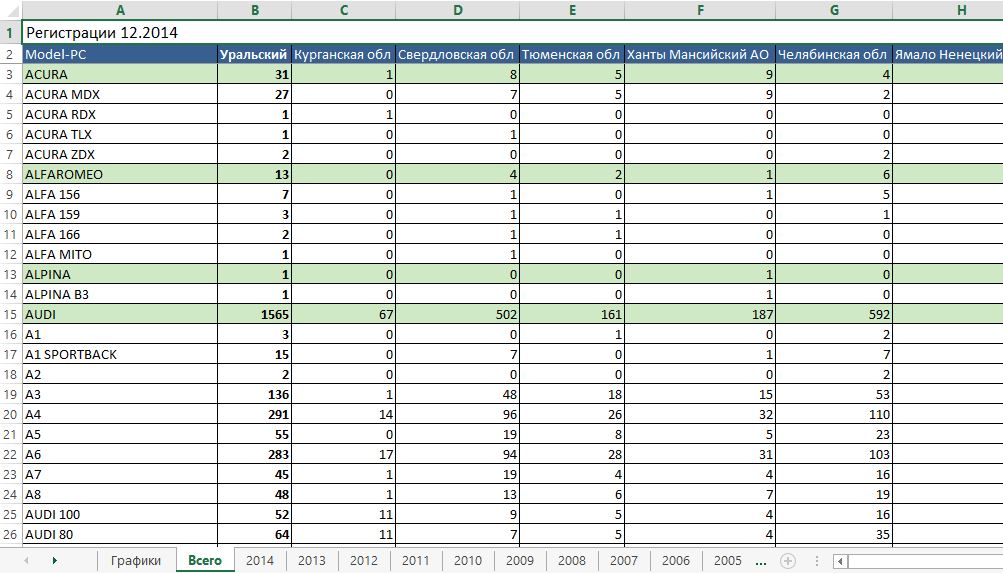The width and height of the screenshot is (1003, 573).
Task: Select column D header
Action: (457, 10)
